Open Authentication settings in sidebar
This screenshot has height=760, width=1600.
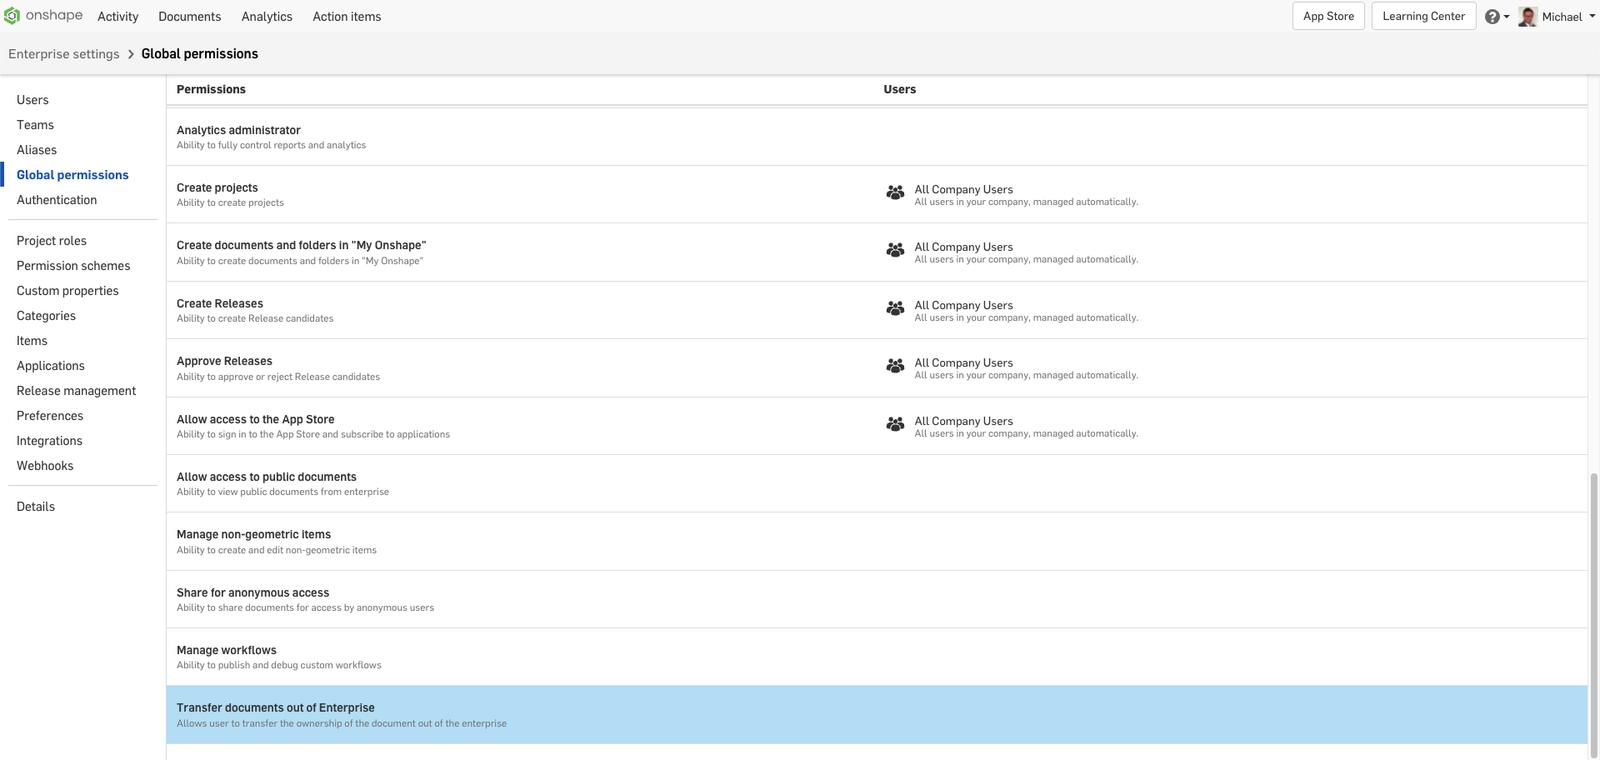point(57,200)
